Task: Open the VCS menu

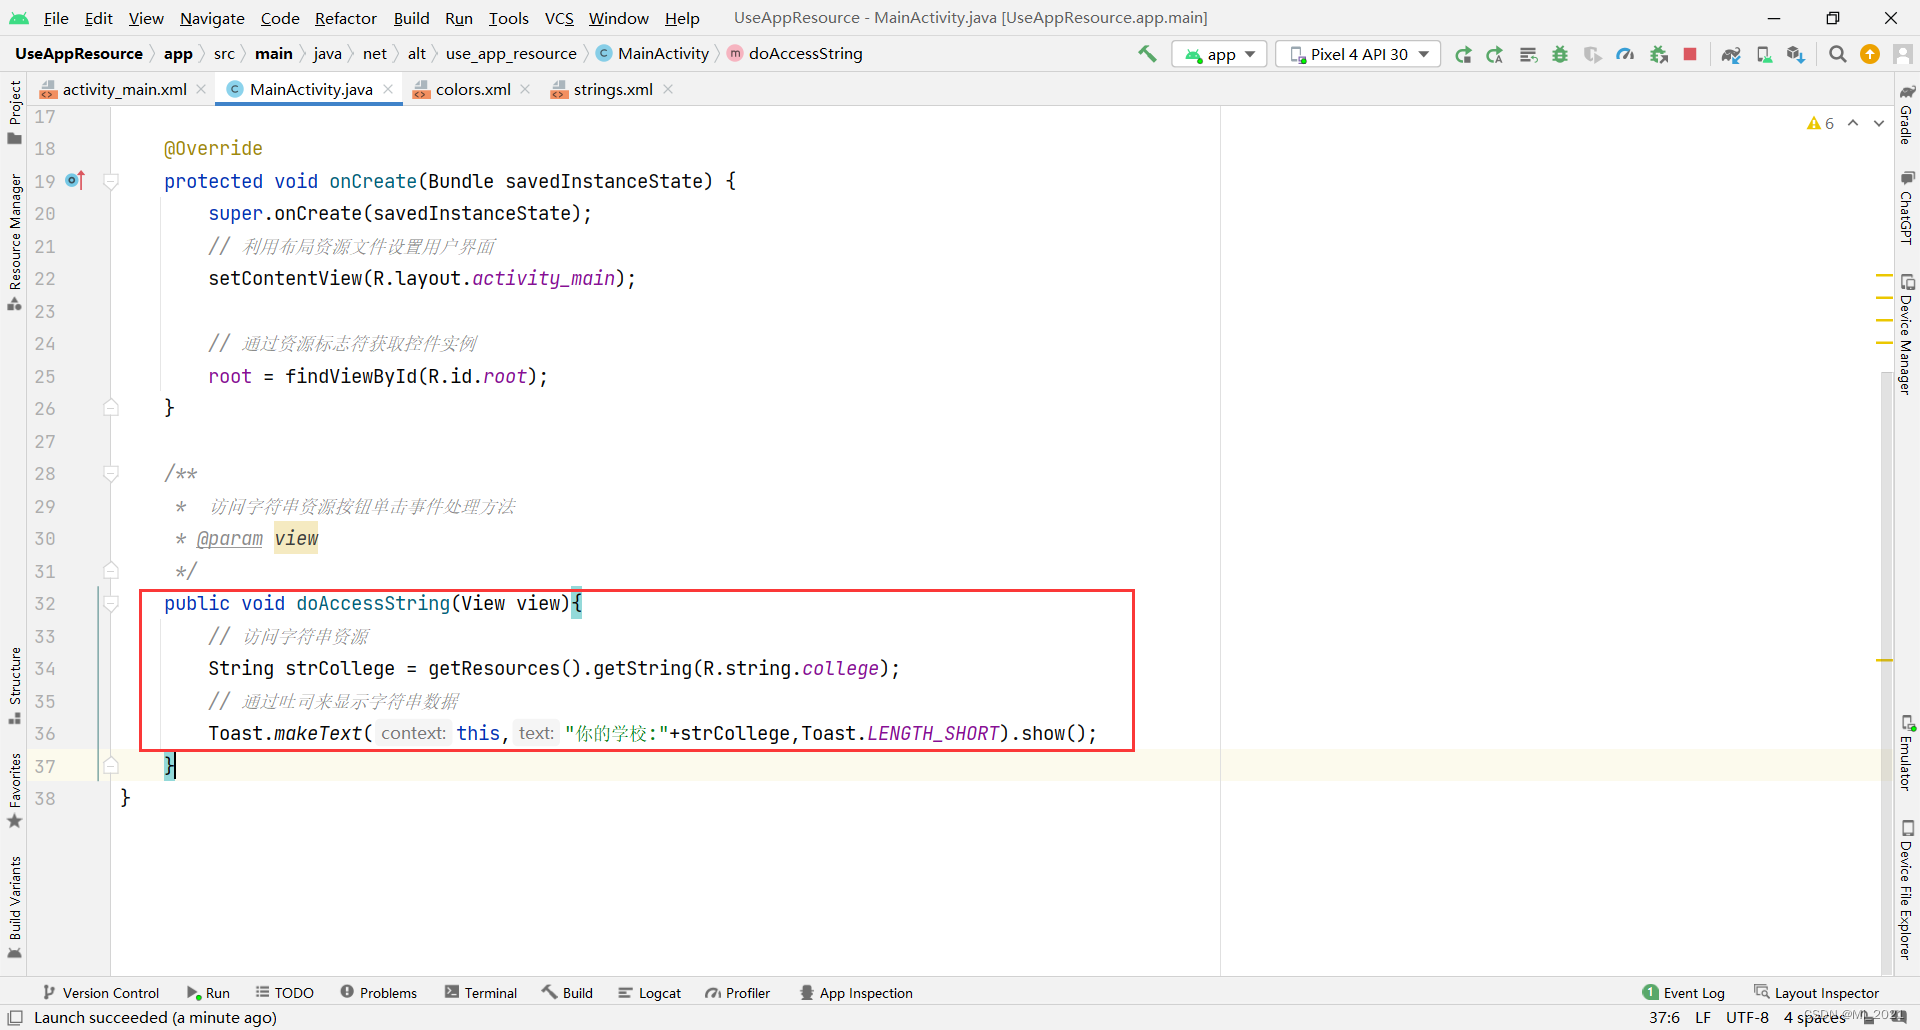Action: (x=559, y=18)
